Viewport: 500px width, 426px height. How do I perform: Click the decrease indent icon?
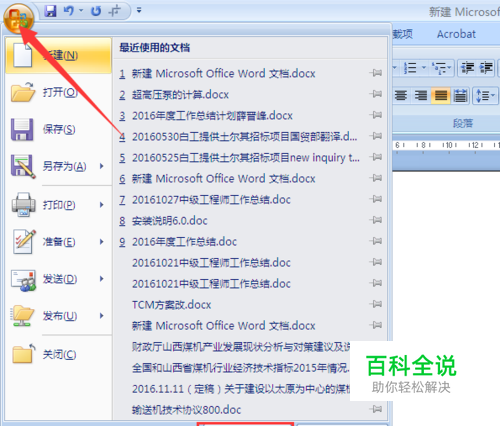tap(467, 68)
